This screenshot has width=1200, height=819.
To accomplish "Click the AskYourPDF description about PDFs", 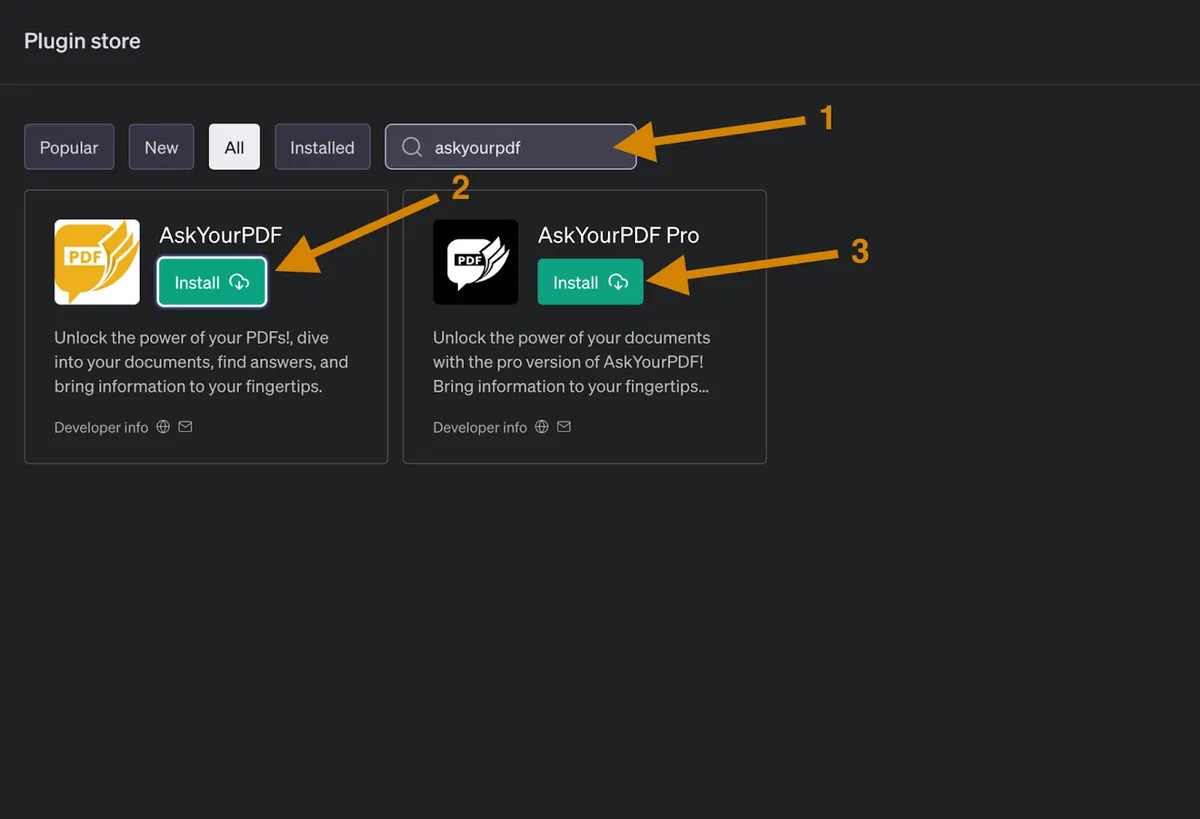I will pos(202,362).
